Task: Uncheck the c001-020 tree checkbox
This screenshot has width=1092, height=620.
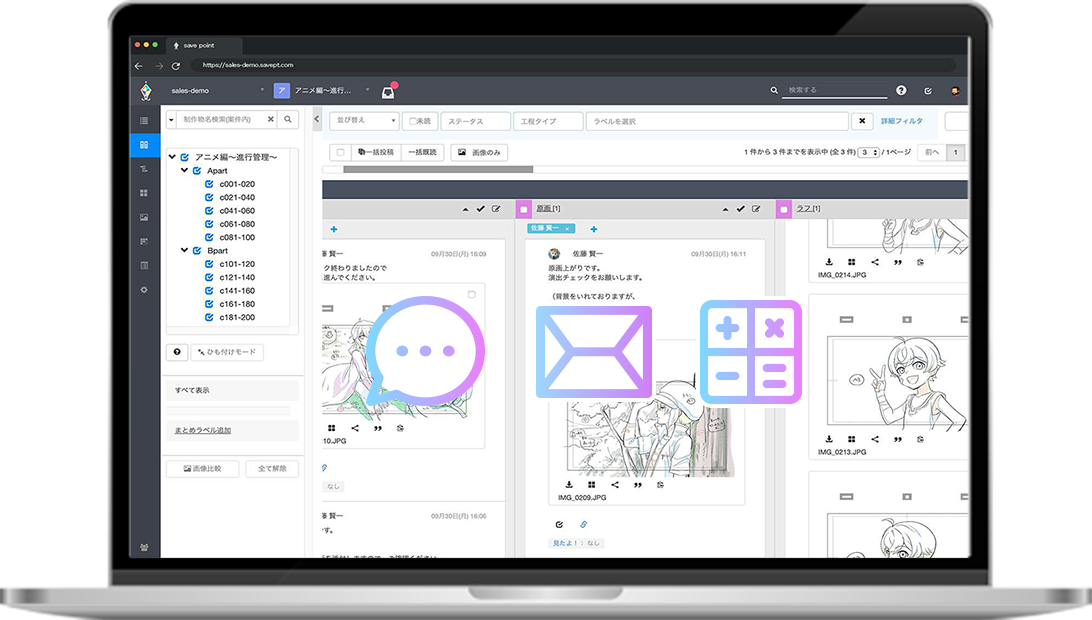Action: pos(209,185)
